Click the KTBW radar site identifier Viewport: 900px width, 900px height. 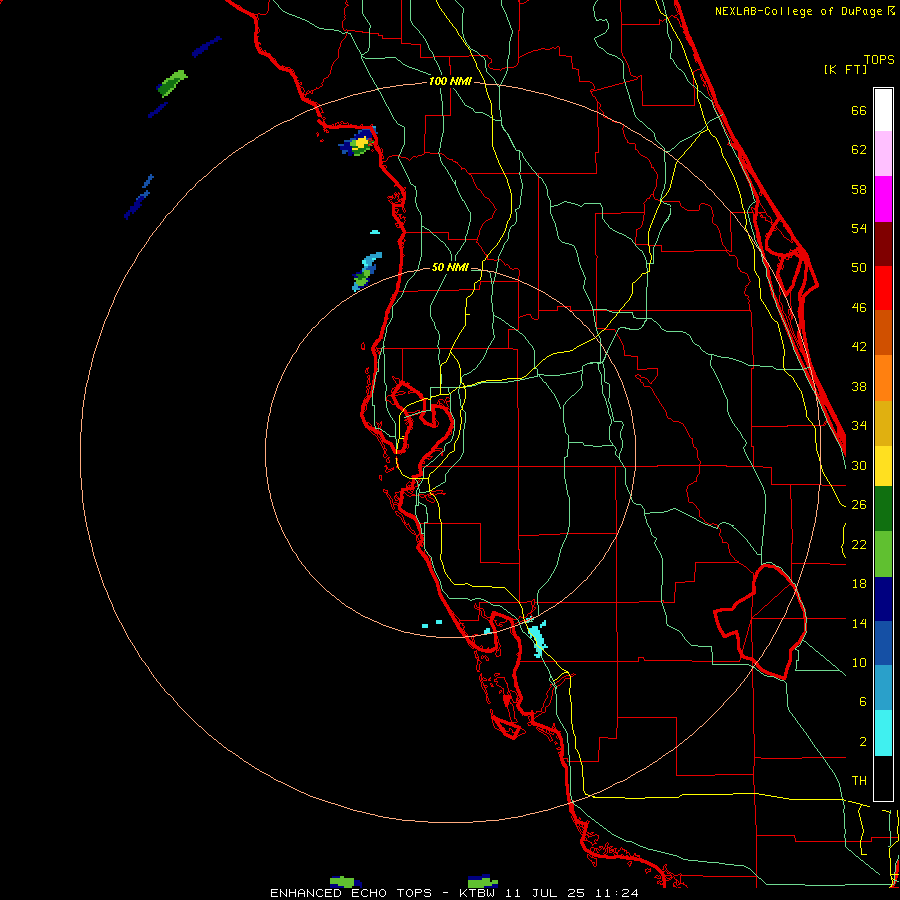(478, 893)
